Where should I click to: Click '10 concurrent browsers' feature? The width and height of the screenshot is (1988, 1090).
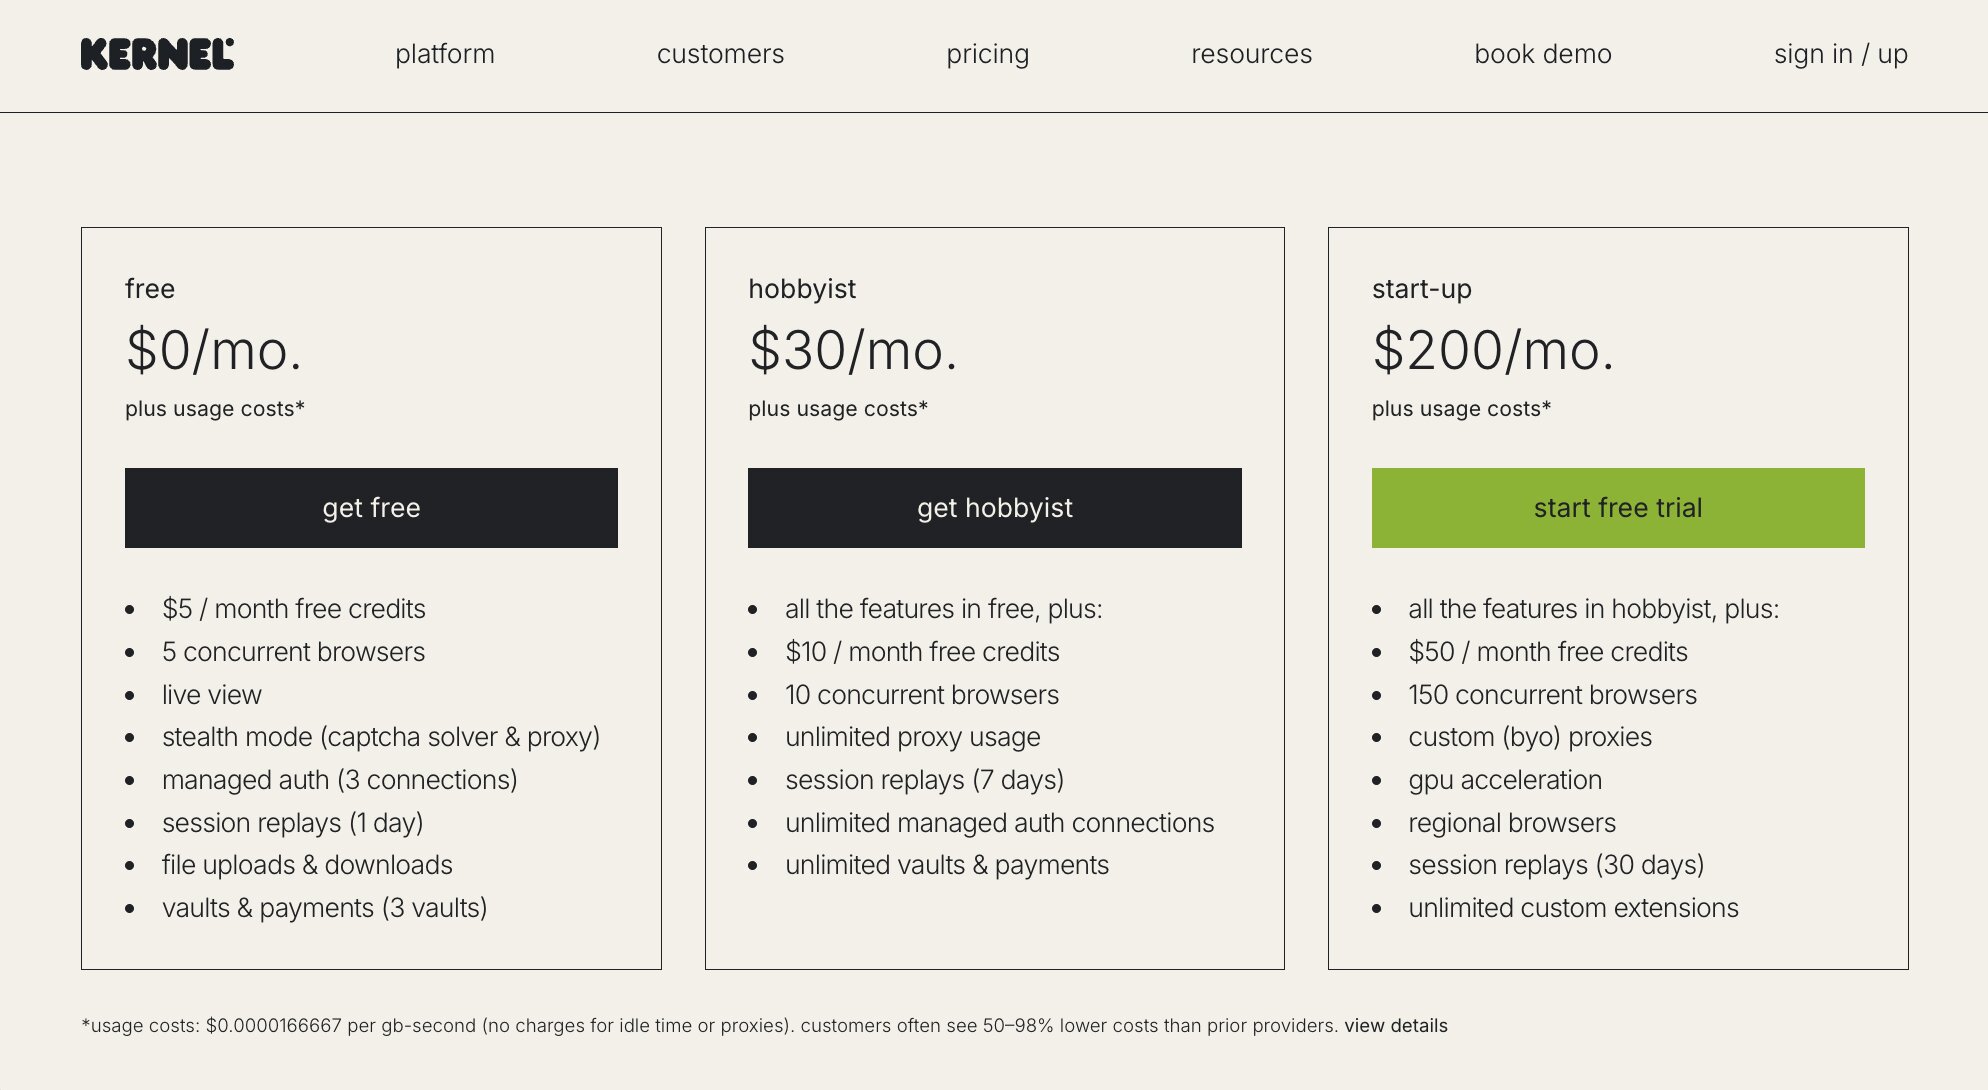(922, 695)
